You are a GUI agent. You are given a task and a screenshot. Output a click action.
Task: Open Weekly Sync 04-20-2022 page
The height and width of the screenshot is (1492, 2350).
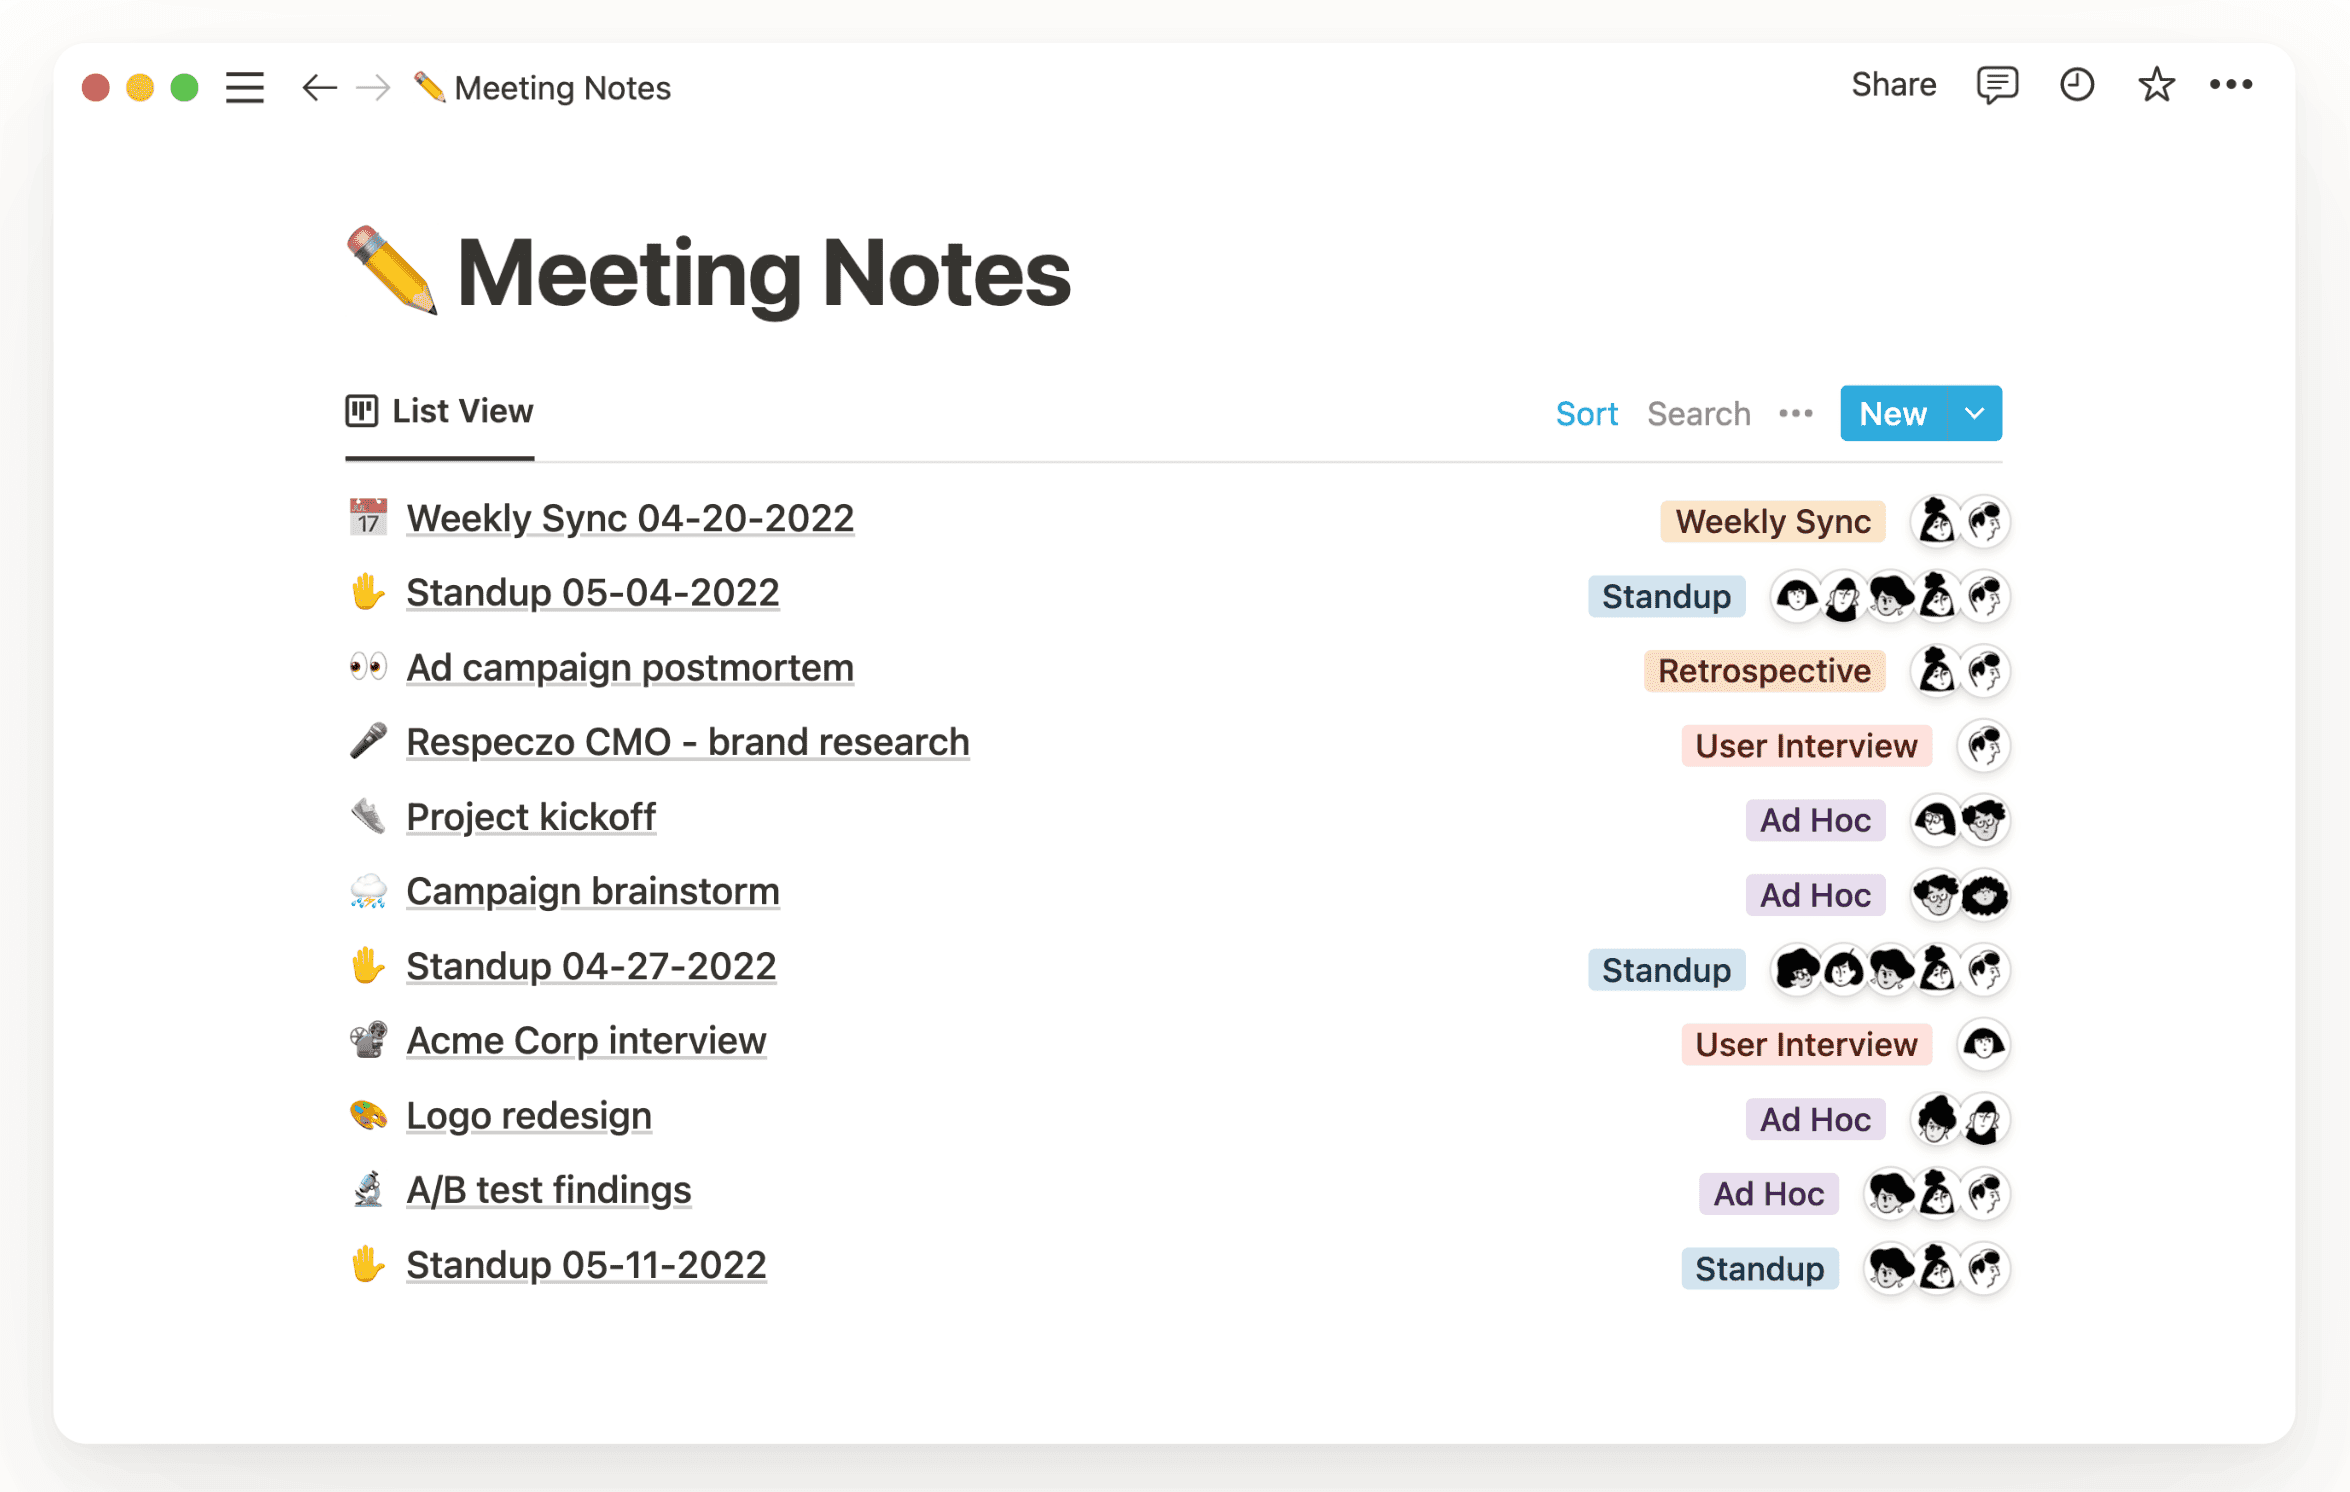coord(630,518)
